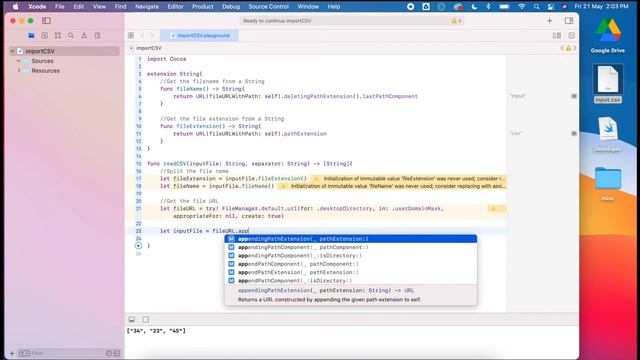Viewport: 640px width, 360px height.
Task: Choose appendingPathExtension(_ pathExtension:) completion
Action: point(351,239)
